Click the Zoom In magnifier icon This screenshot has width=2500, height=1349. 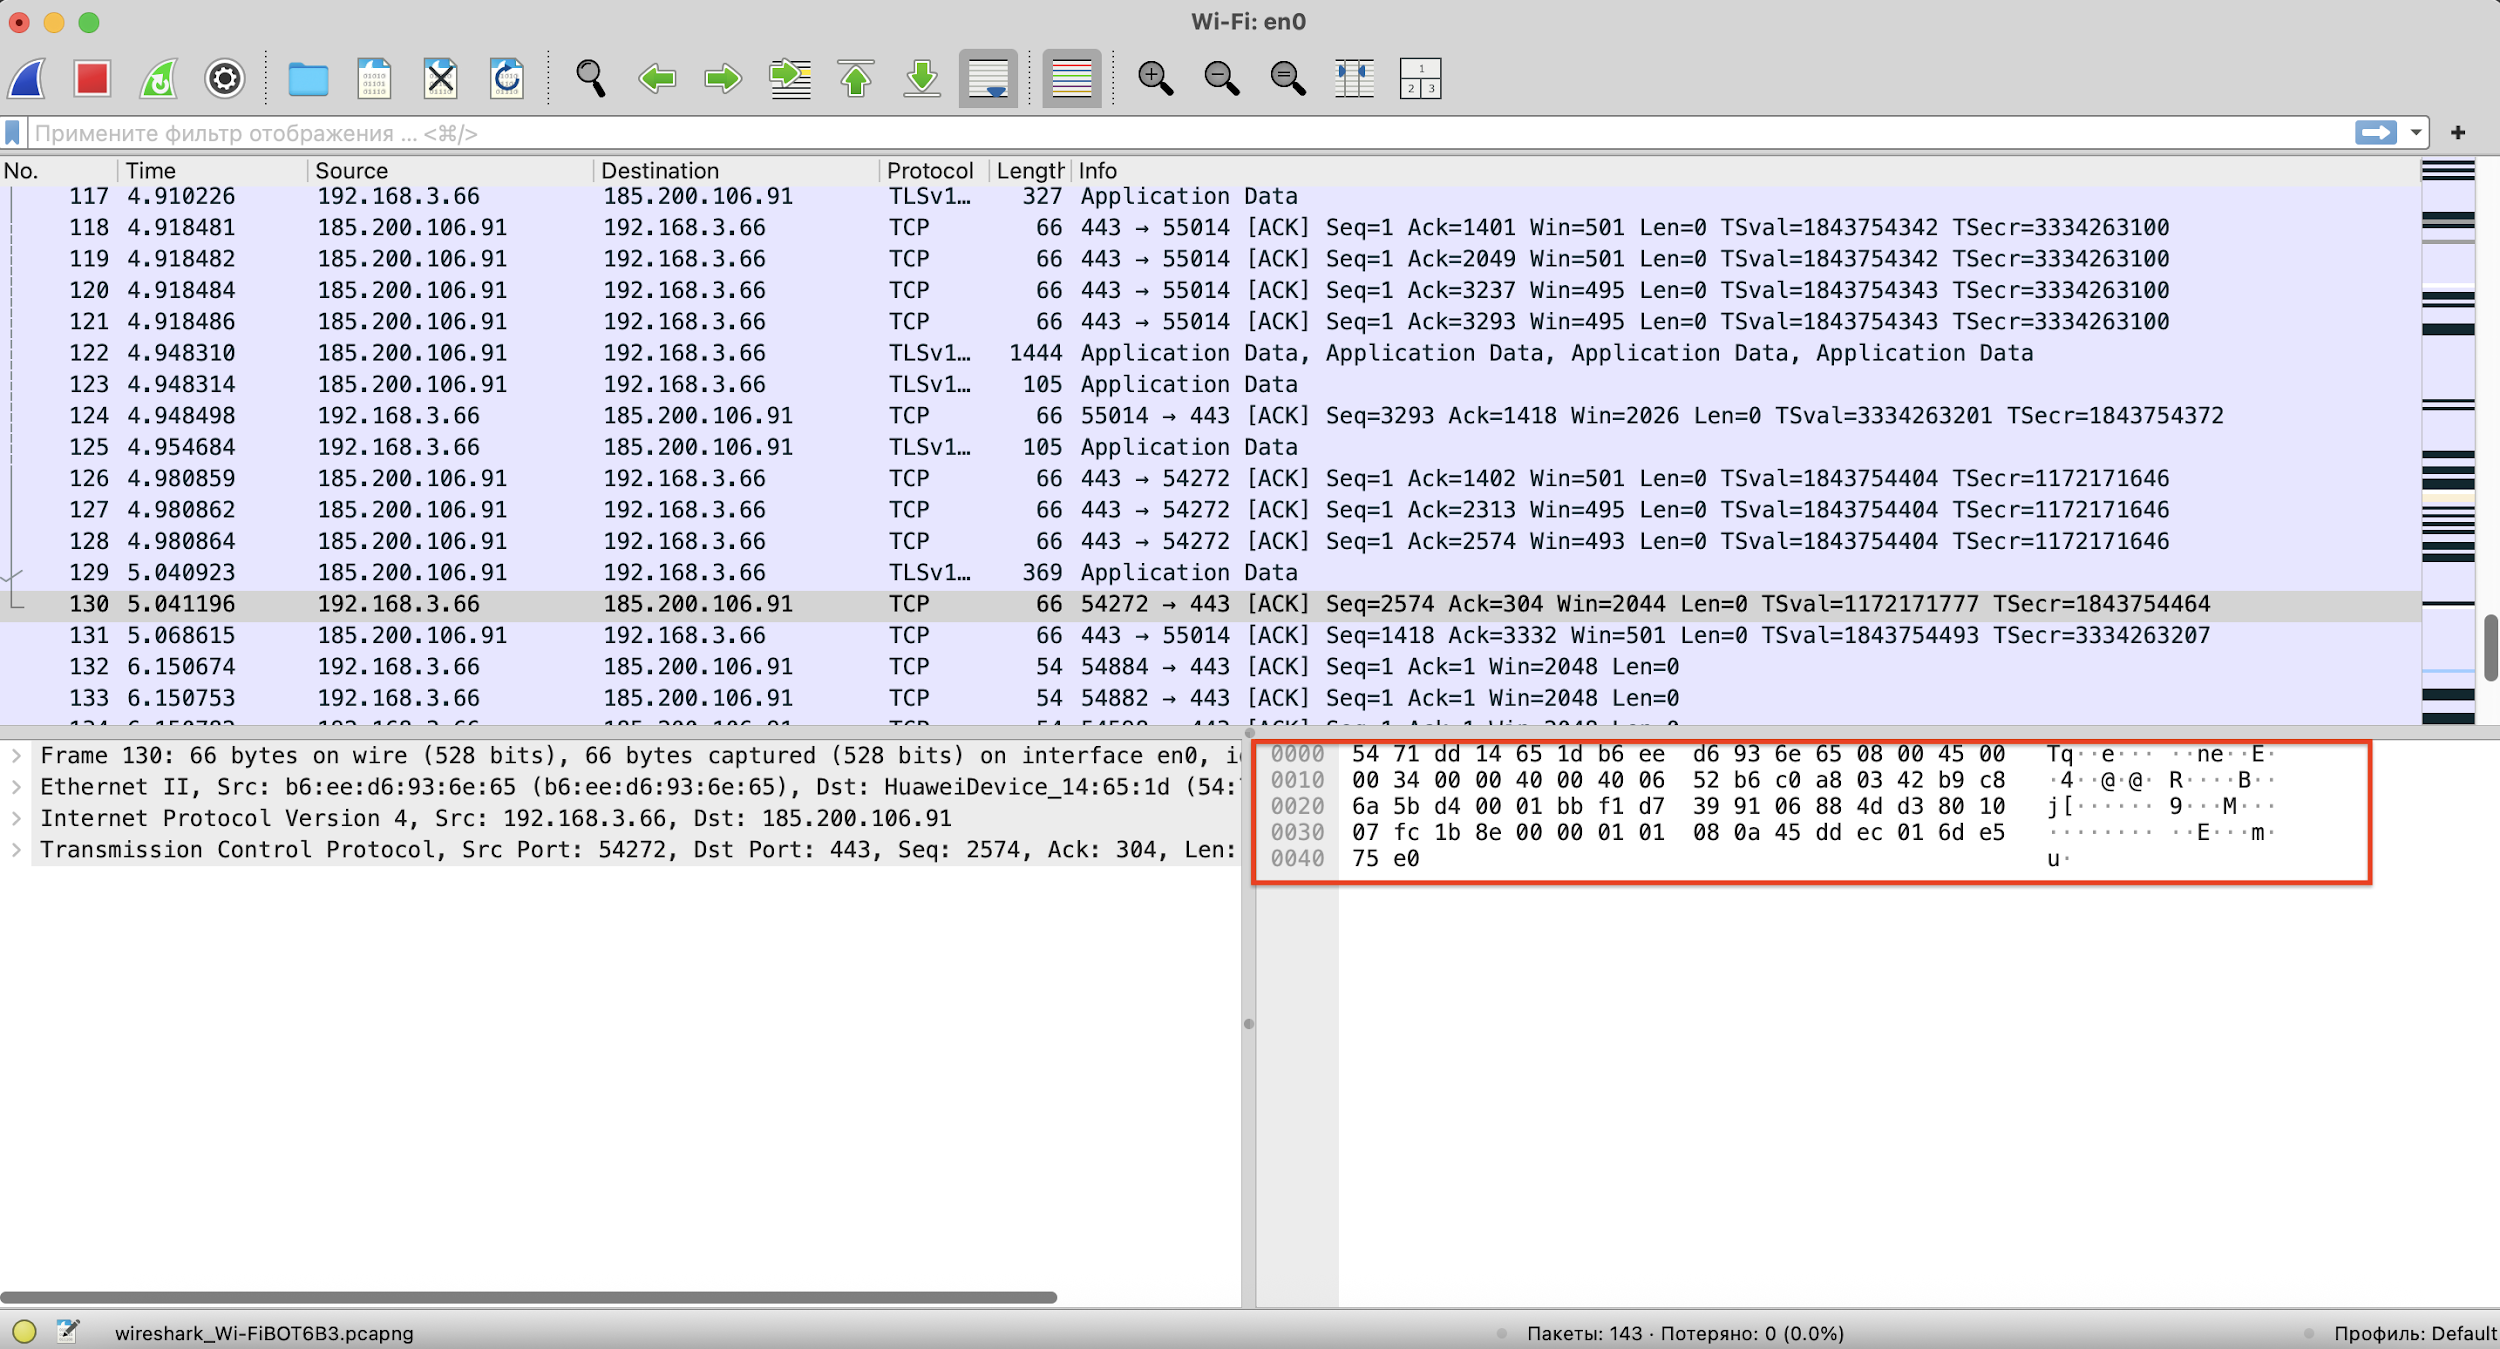(1155, 78)
